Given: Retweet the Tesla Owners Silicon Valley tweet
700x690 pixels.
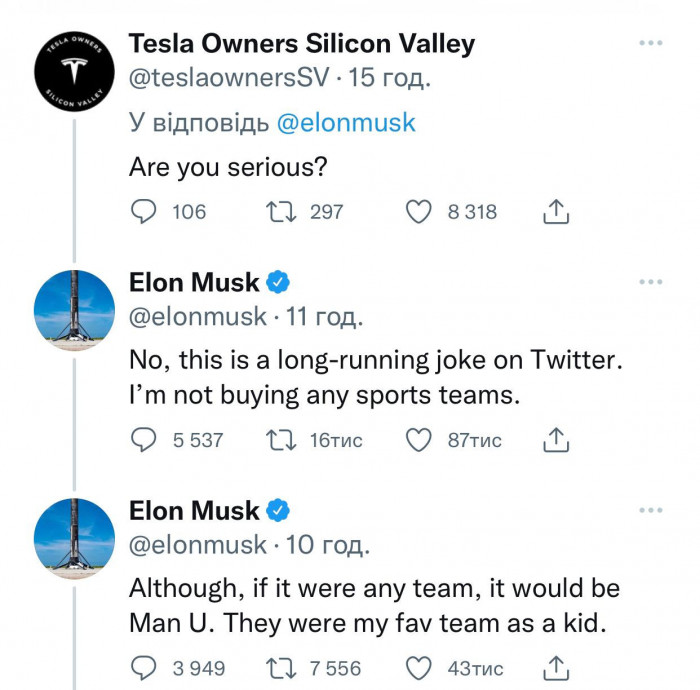Looking at the screenshot, I should pos(281,212).
